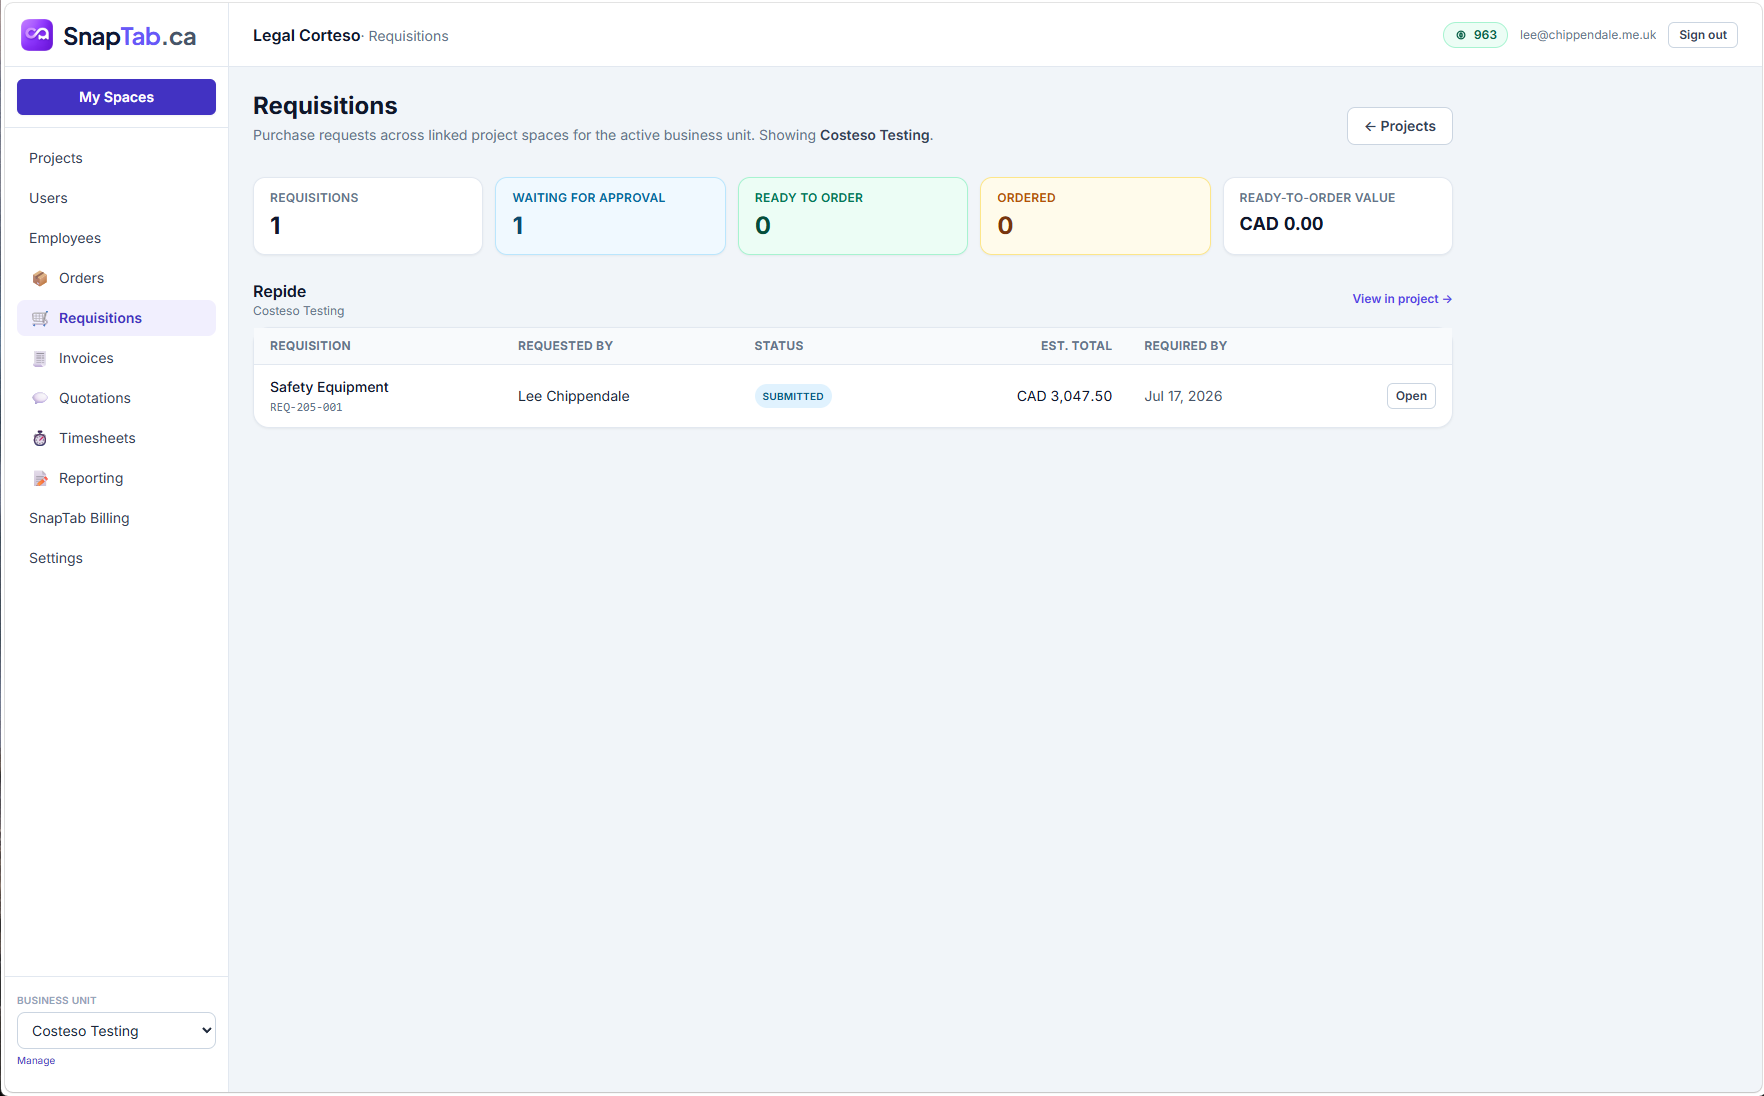Follow the View in project link
The height and width of the screenshot is (1096, 1764).
1402,299
